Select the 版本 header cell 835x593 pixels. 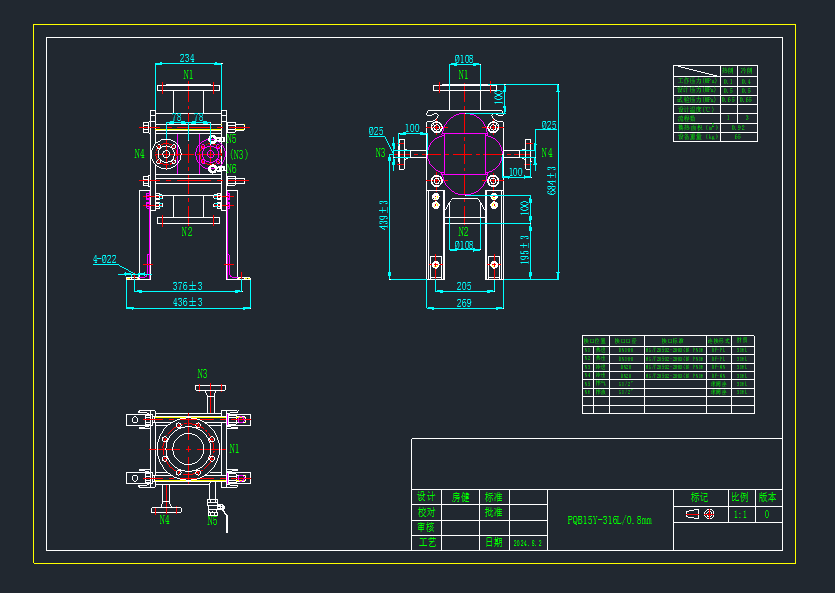click(x=768, y=497)
